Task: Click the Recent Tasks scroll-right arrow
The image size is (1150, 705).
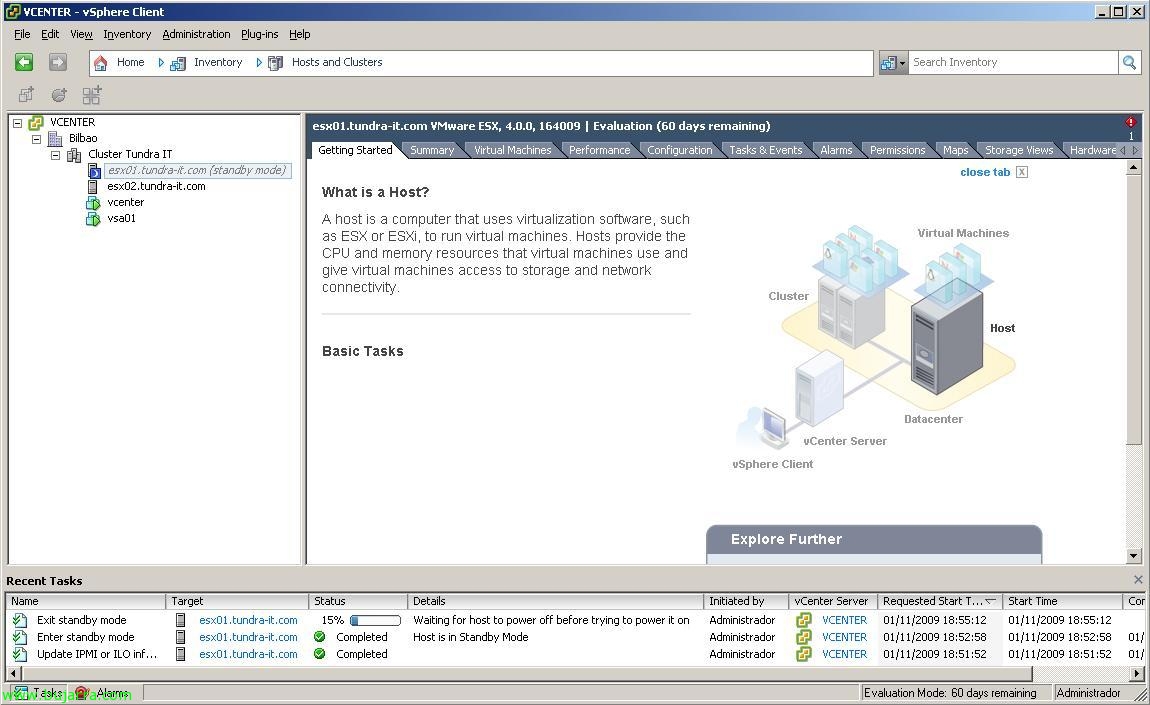Action: (x=1137, y=673)
